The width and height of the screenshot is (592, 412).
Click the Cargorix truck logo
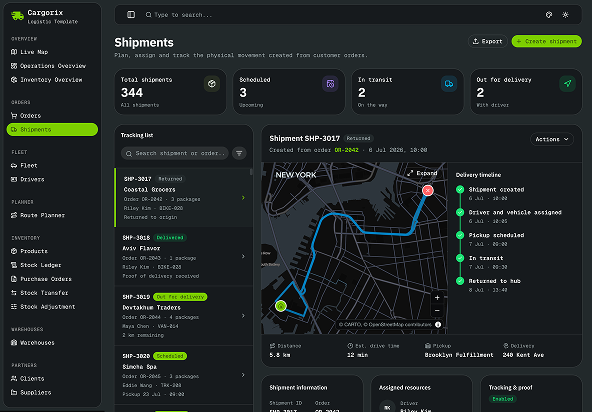pyautogui.click(x=17, y=15)
